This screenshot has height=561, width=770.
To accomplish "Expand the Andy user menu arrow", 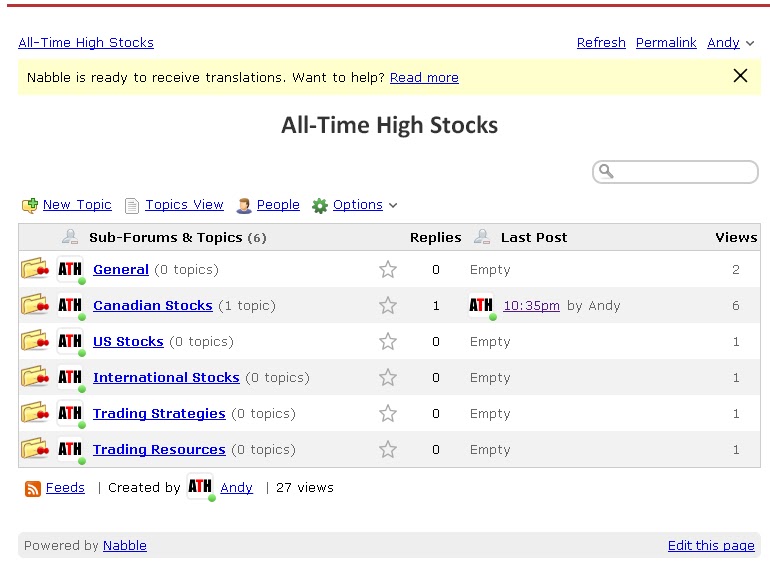I will 750,43.
